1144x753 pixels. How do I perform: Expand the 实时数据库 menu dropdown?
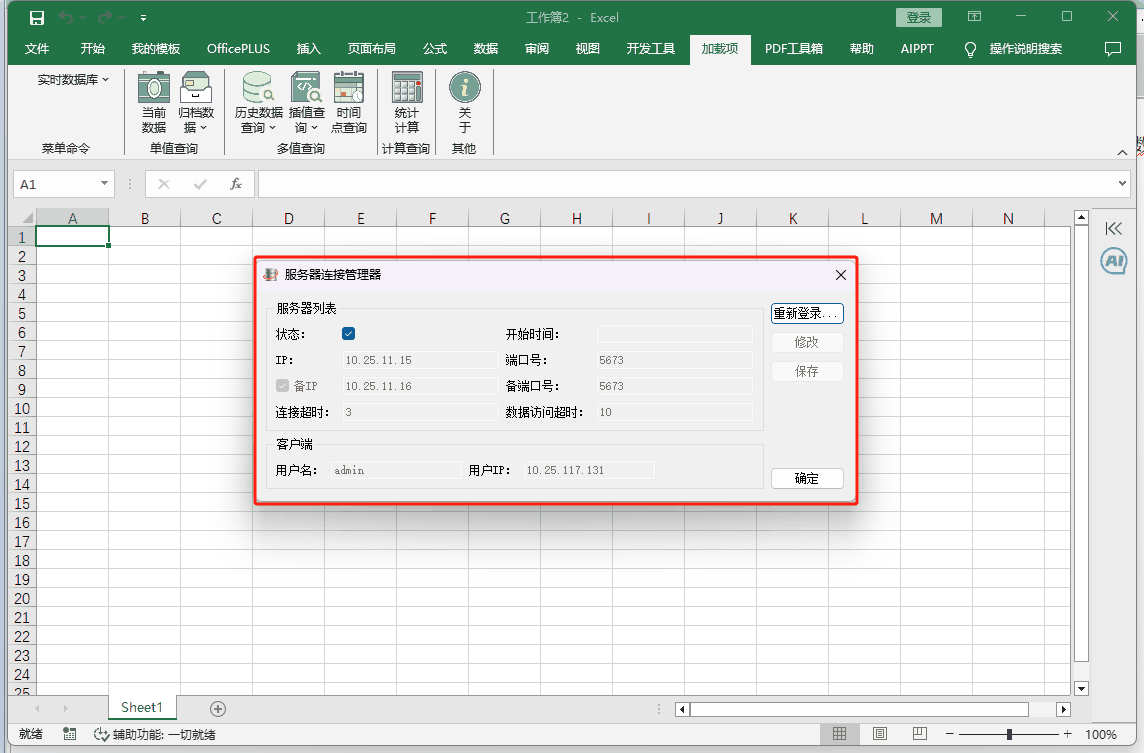point(73,80)
